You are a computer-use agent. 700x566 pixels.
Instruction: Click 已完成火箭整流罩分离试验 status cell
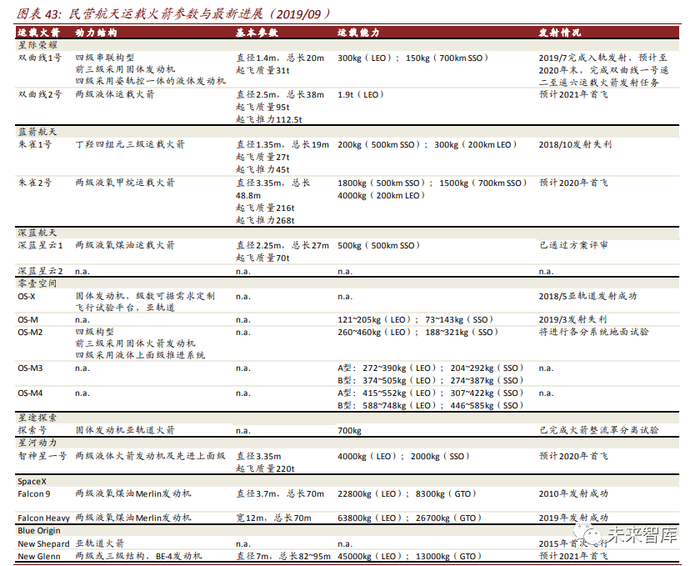tap(599, 430)
